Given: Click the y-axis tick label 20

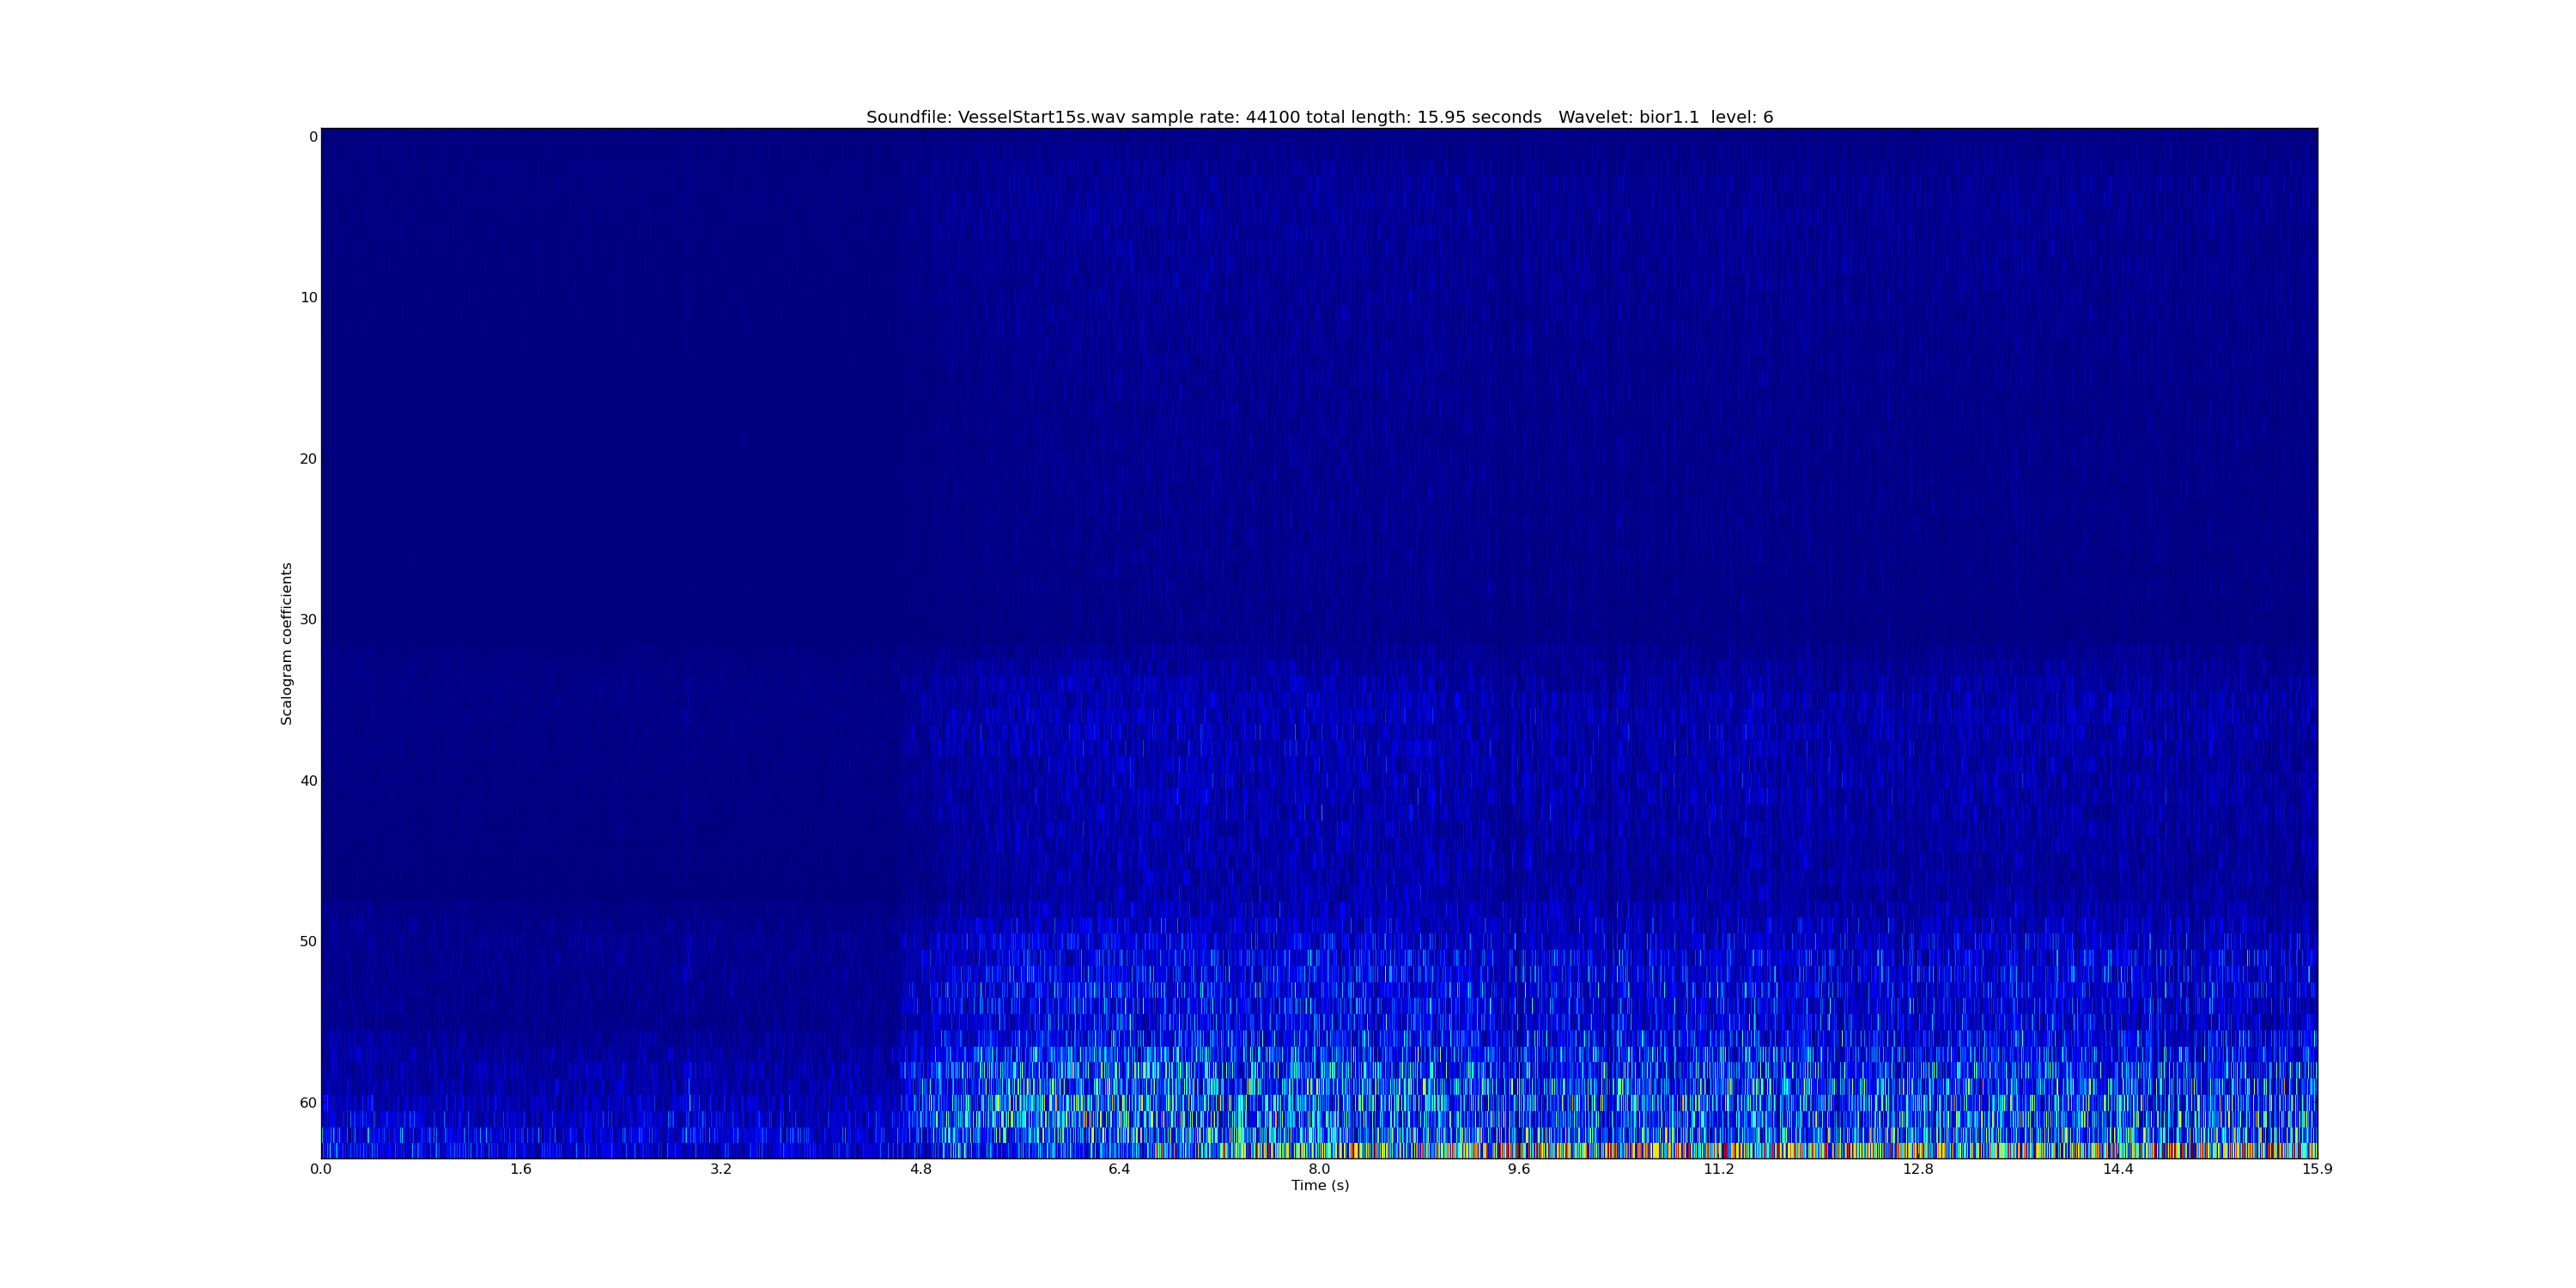Looking at the screenshot, I should [x=308, y=459].
